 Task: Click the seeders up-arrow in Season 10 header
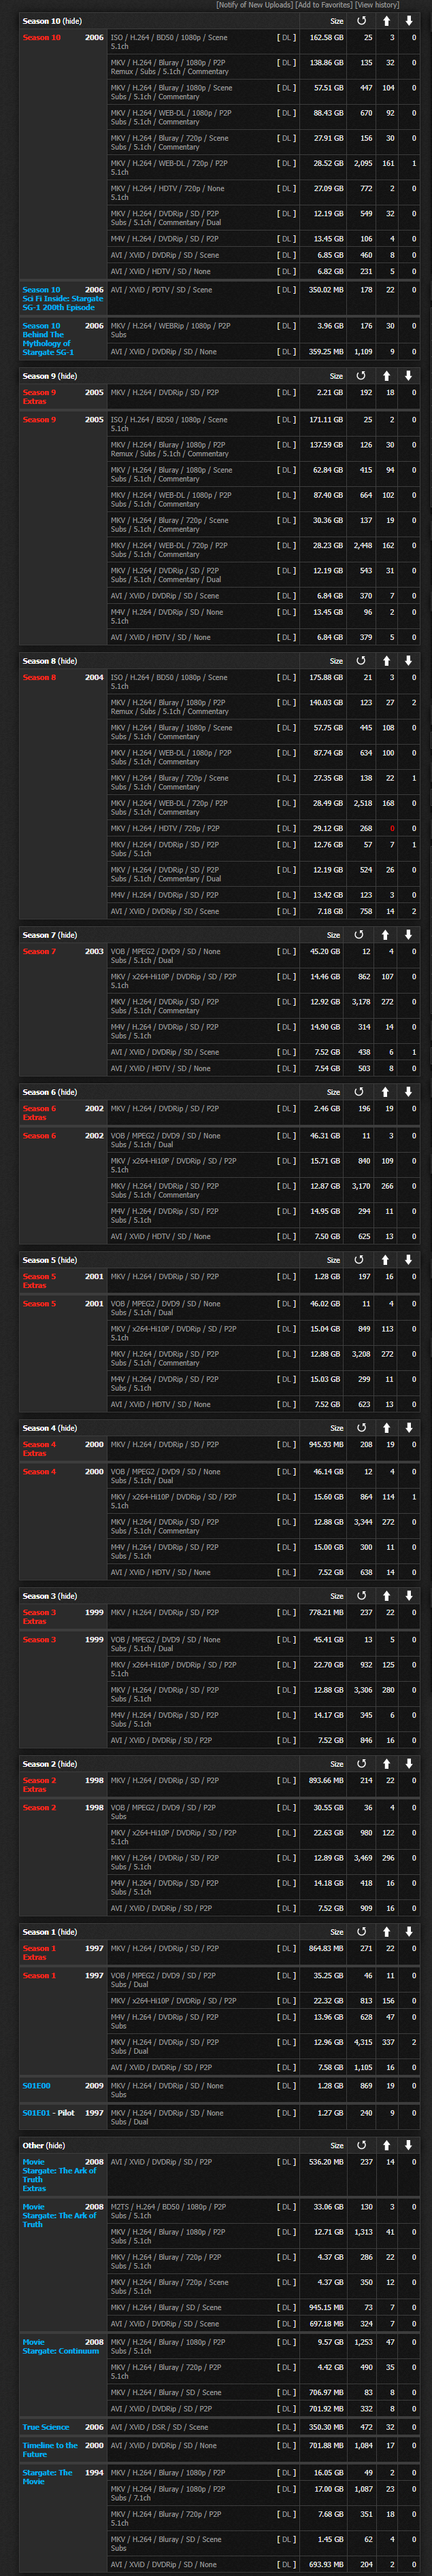click(x=387, y=21)
